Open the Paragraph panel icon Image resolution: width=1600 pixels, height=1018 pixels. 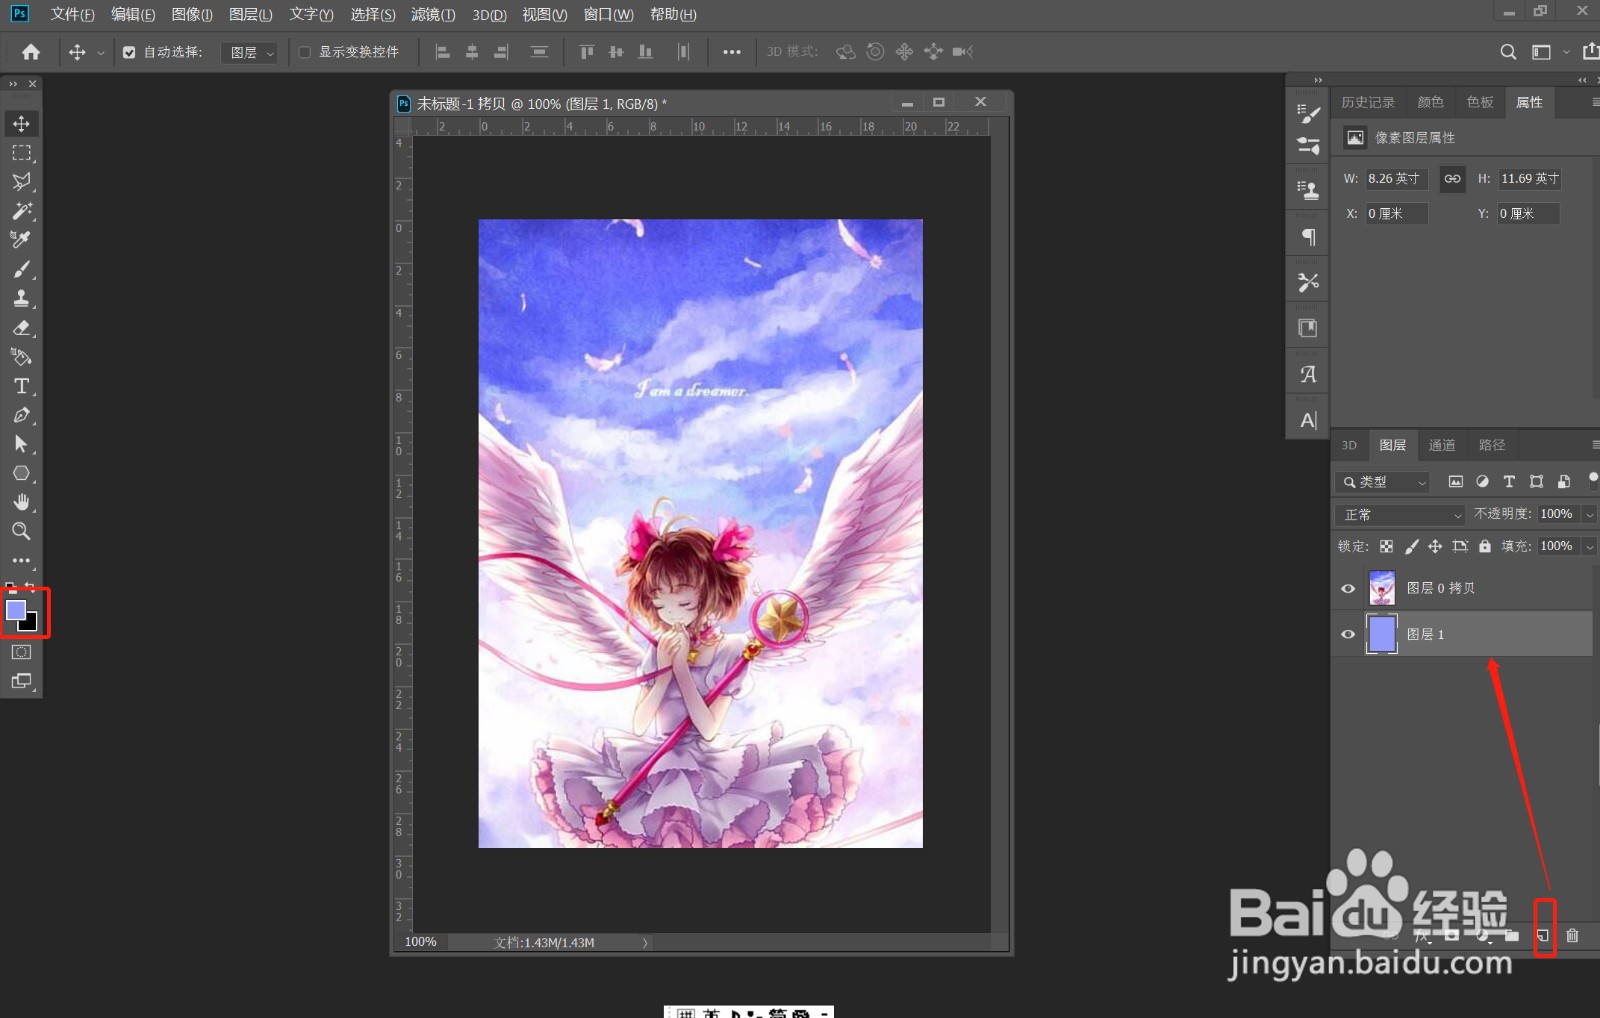[x=1308, y=237]
